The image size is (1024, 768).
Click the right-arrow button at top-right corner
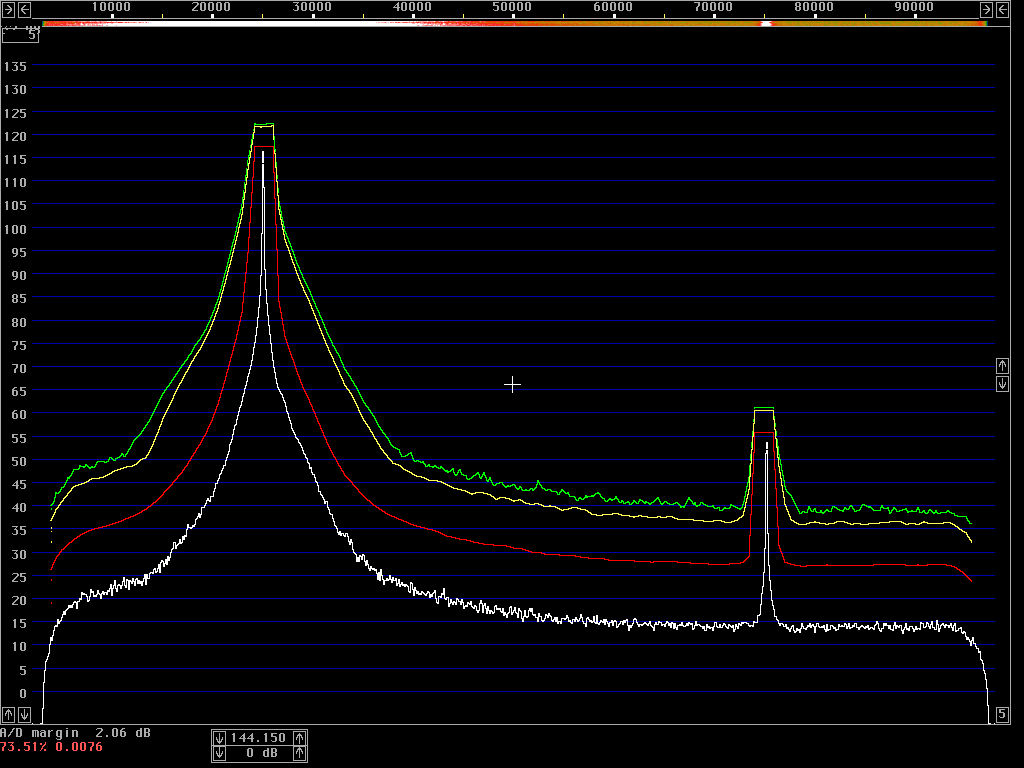tap(986, 9)
